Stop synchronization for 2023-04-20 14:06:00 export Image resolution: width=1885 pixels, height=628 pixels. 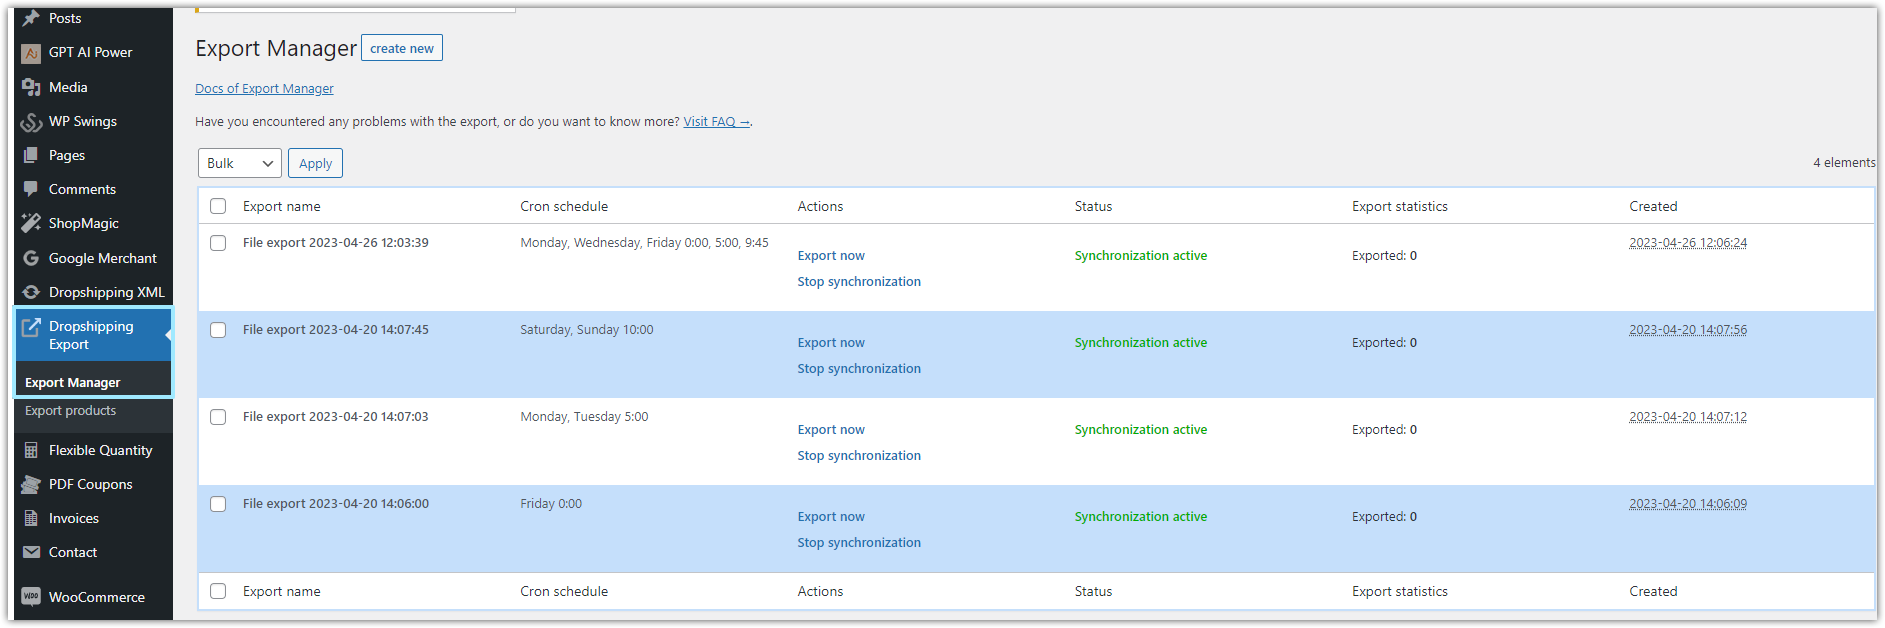coord(859,543)
